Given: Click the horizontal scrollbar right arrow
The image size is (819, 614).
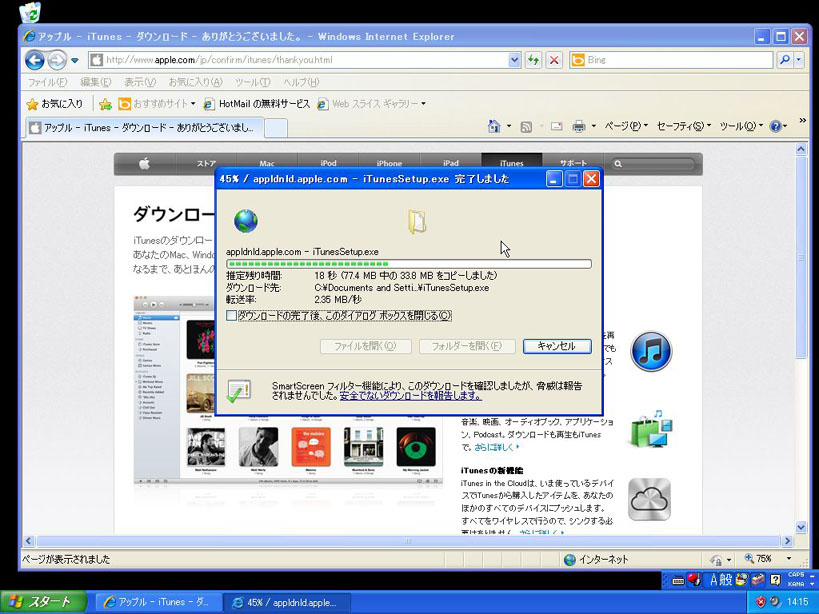Looking at the screenshot, I should (x=787, y=541).
